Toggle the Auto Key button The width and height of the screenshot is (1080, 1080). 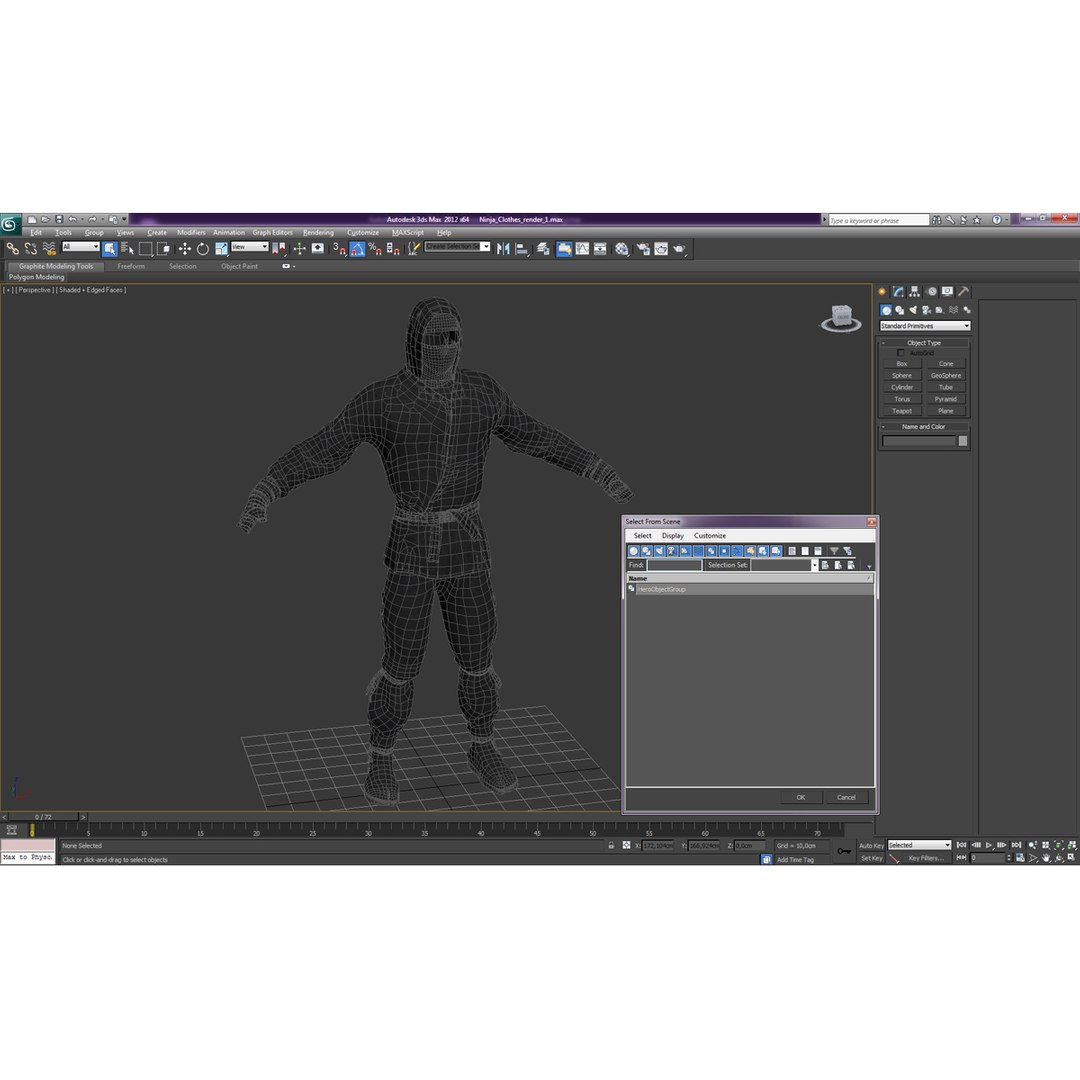click(x=871, y=846)
